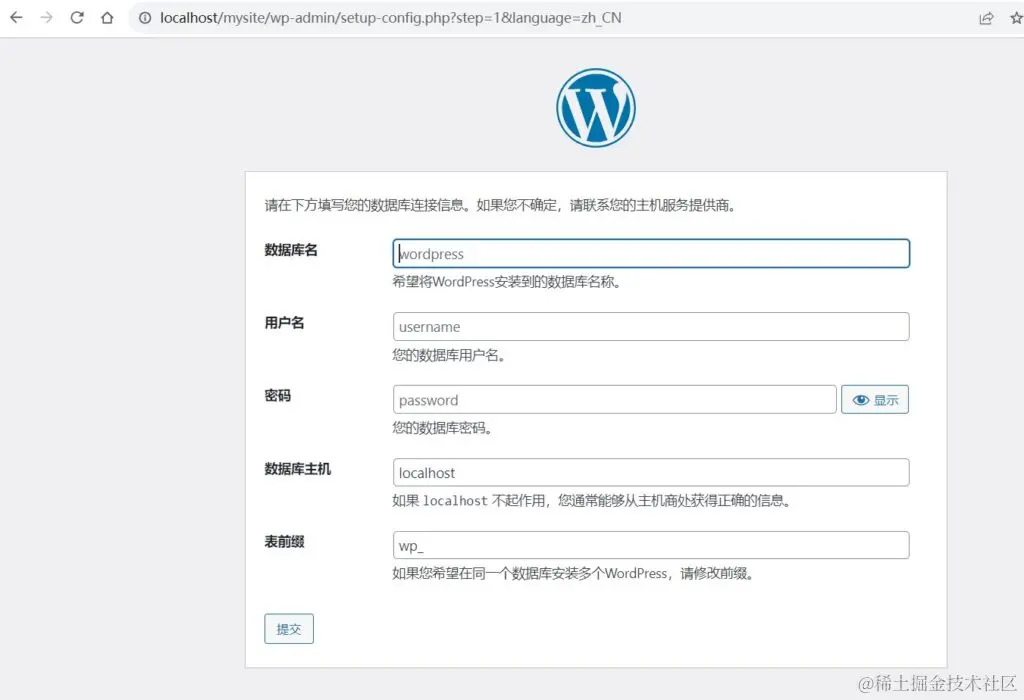Click hint text about 修改前缀
This screenshot has height=700, width=1024.
click(x=573, y=574)
